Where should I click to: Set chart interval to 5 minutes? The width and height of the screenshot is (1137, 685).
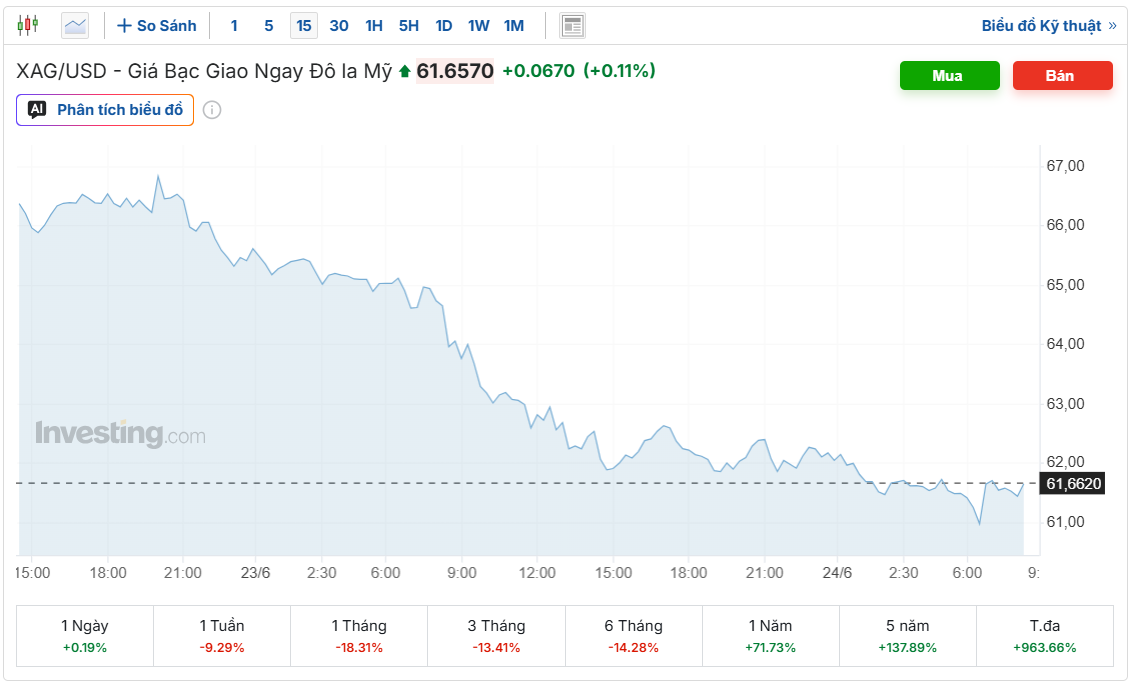coord(269,26)
